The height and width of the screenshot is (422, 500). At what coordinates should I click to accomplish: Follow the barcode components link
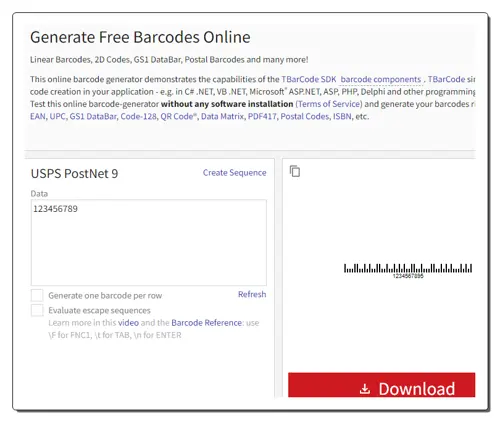tap(381, 79)
